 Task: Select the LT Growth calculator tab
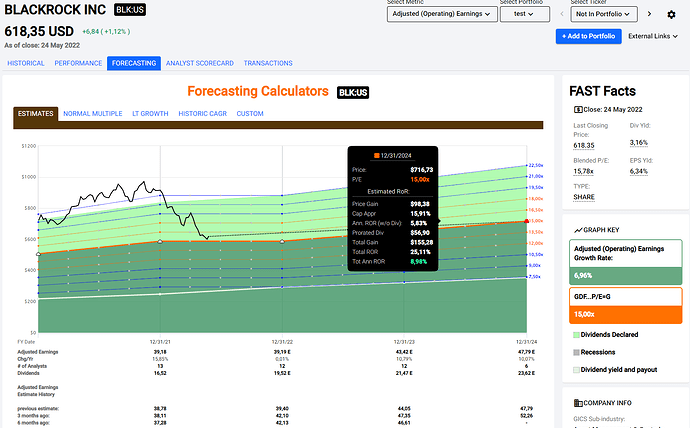pos(150,113)
